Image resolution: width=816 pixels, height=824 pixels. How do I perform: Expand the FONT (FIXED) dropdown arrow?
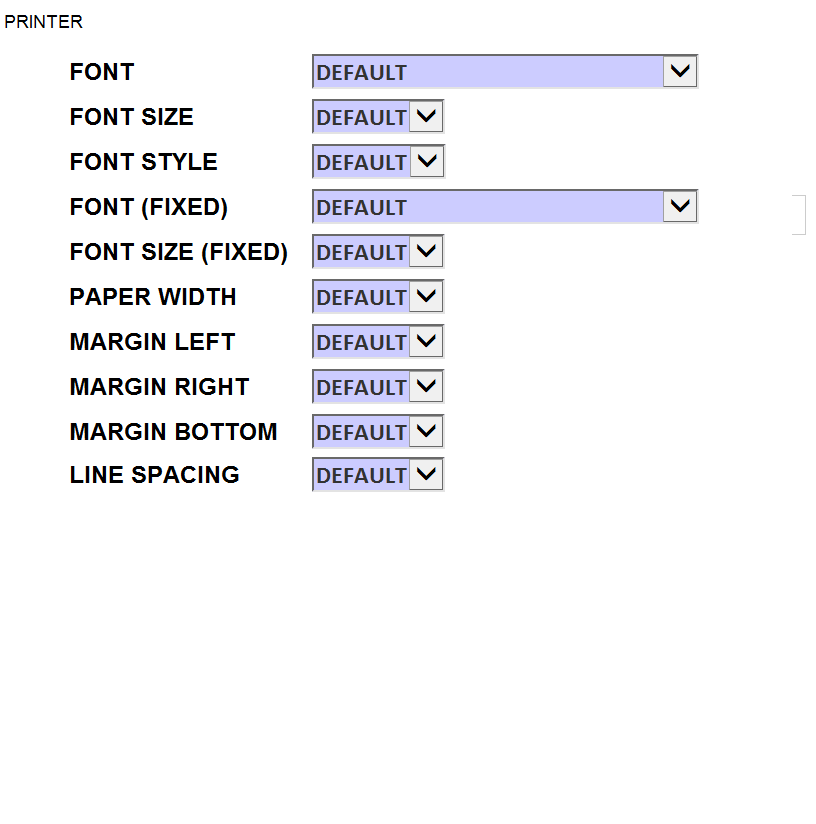click(x=680, y=207)
